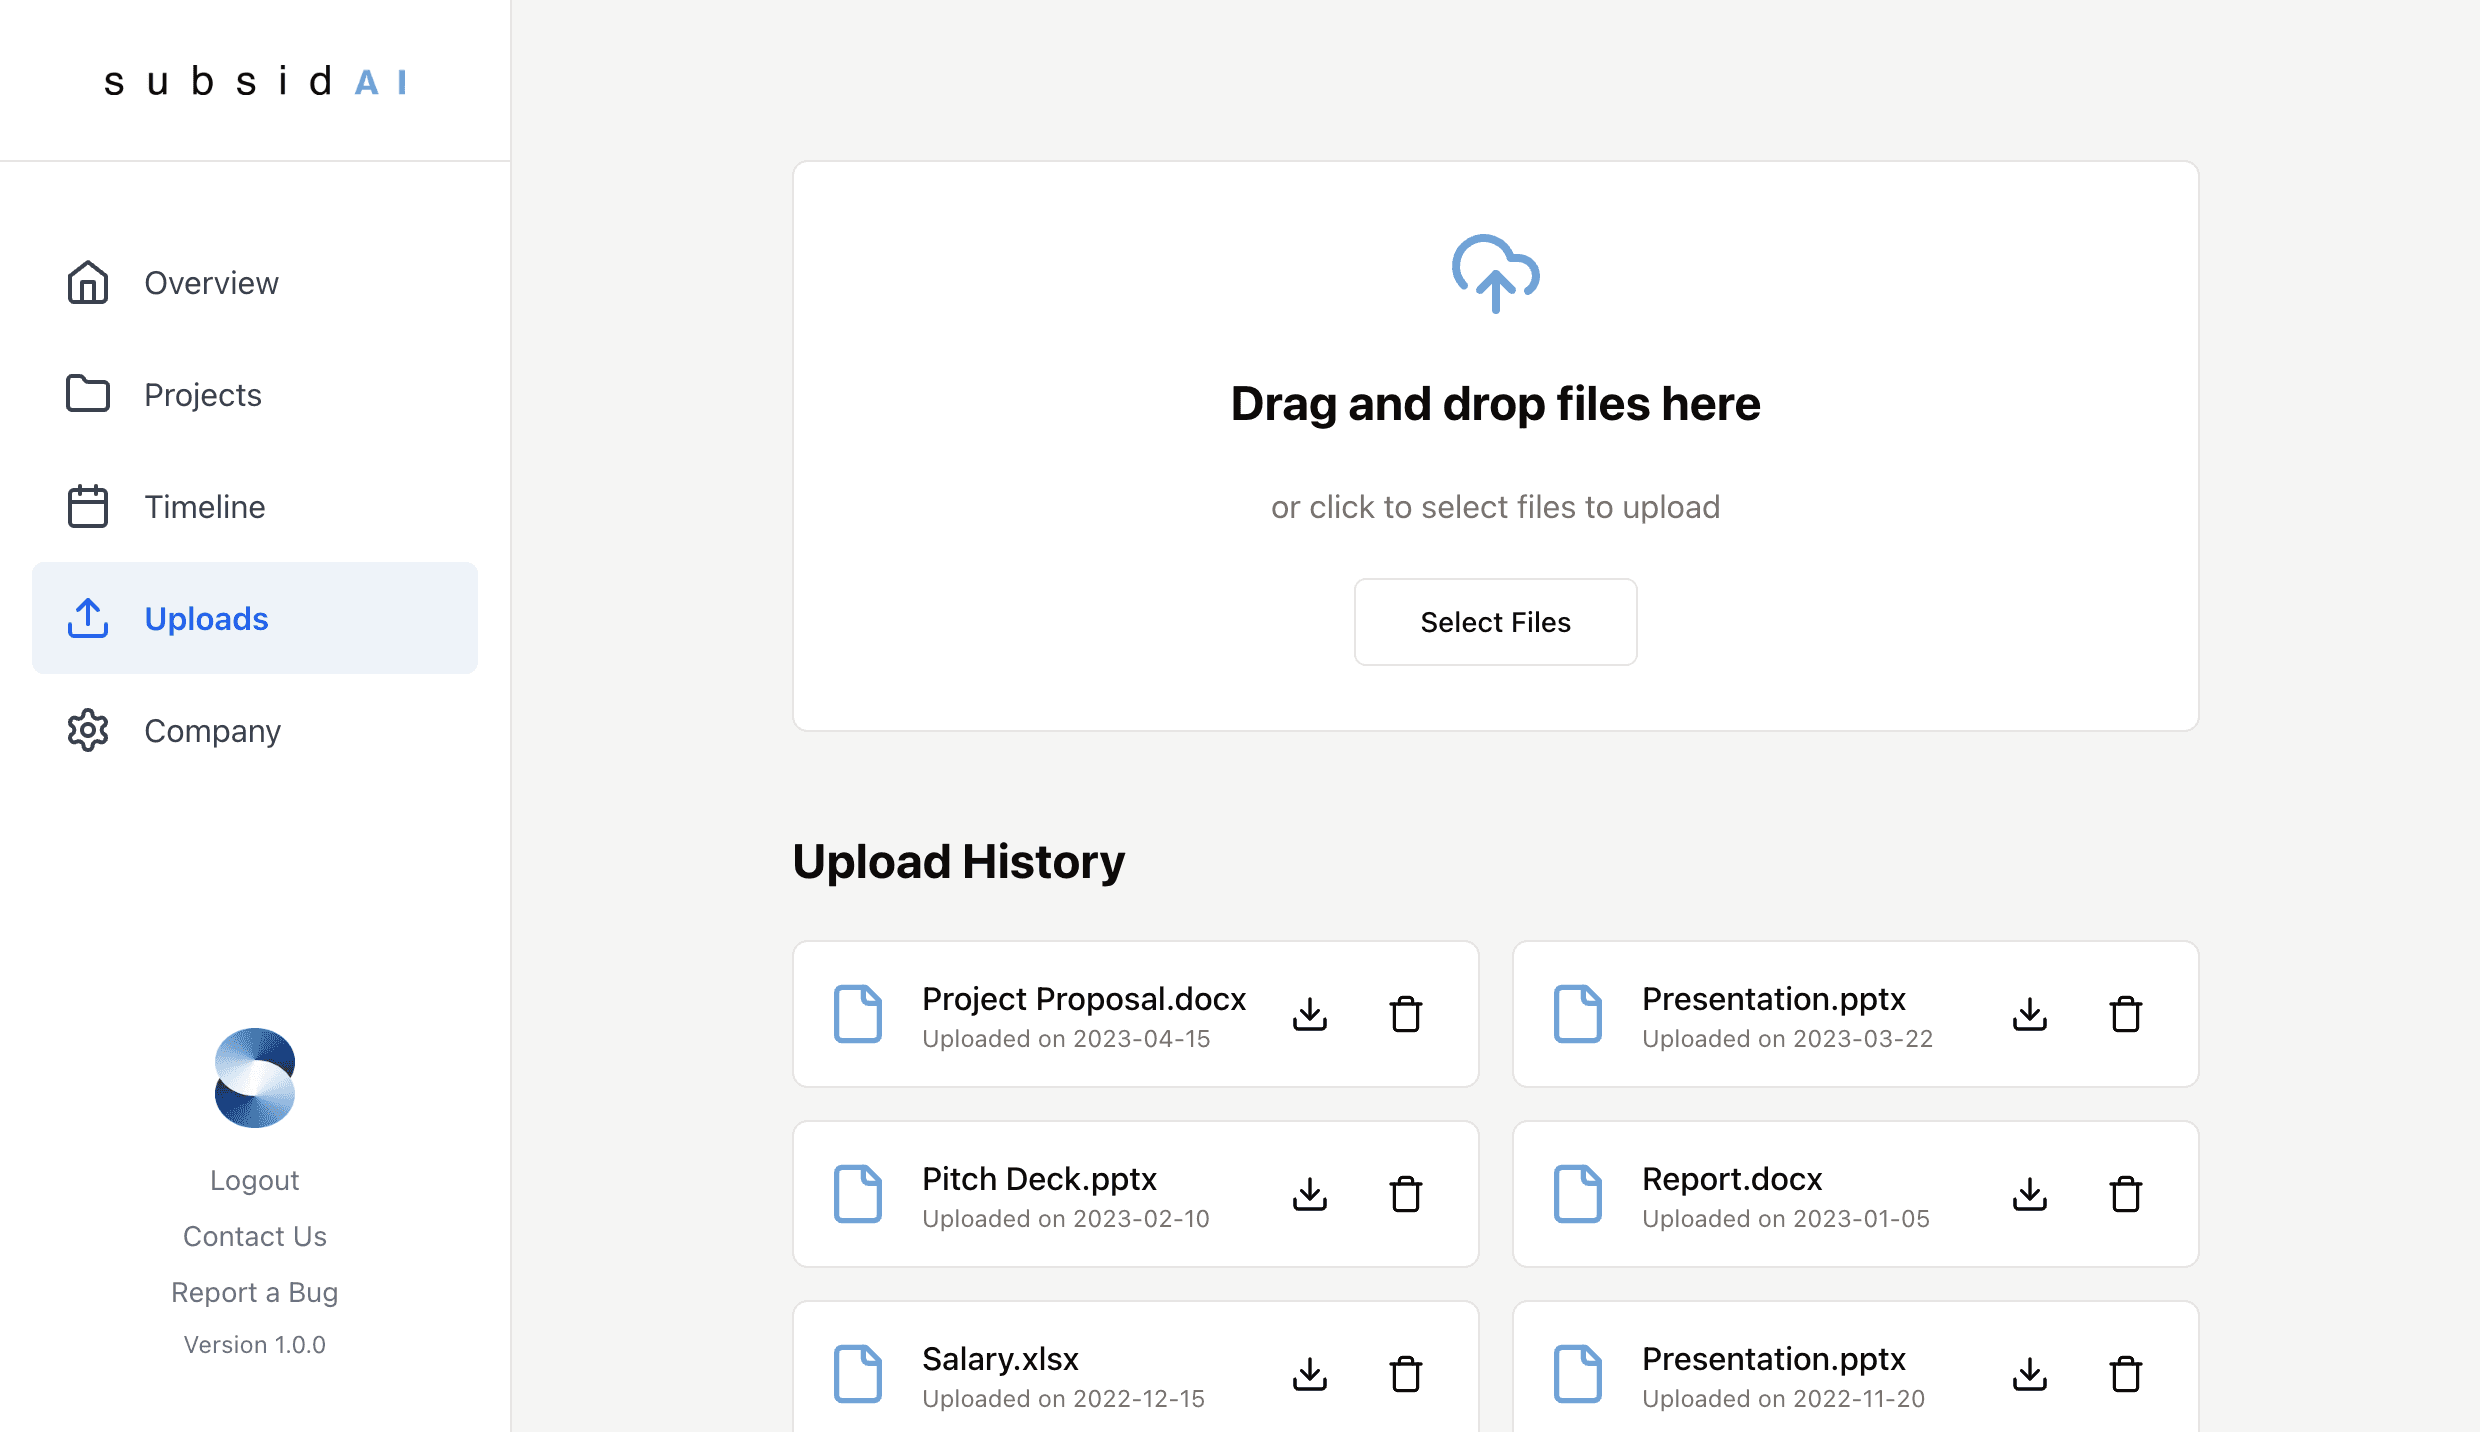
Task: Click 'Project Proposal.docx' file name
Action: (x=1084, y=999)
